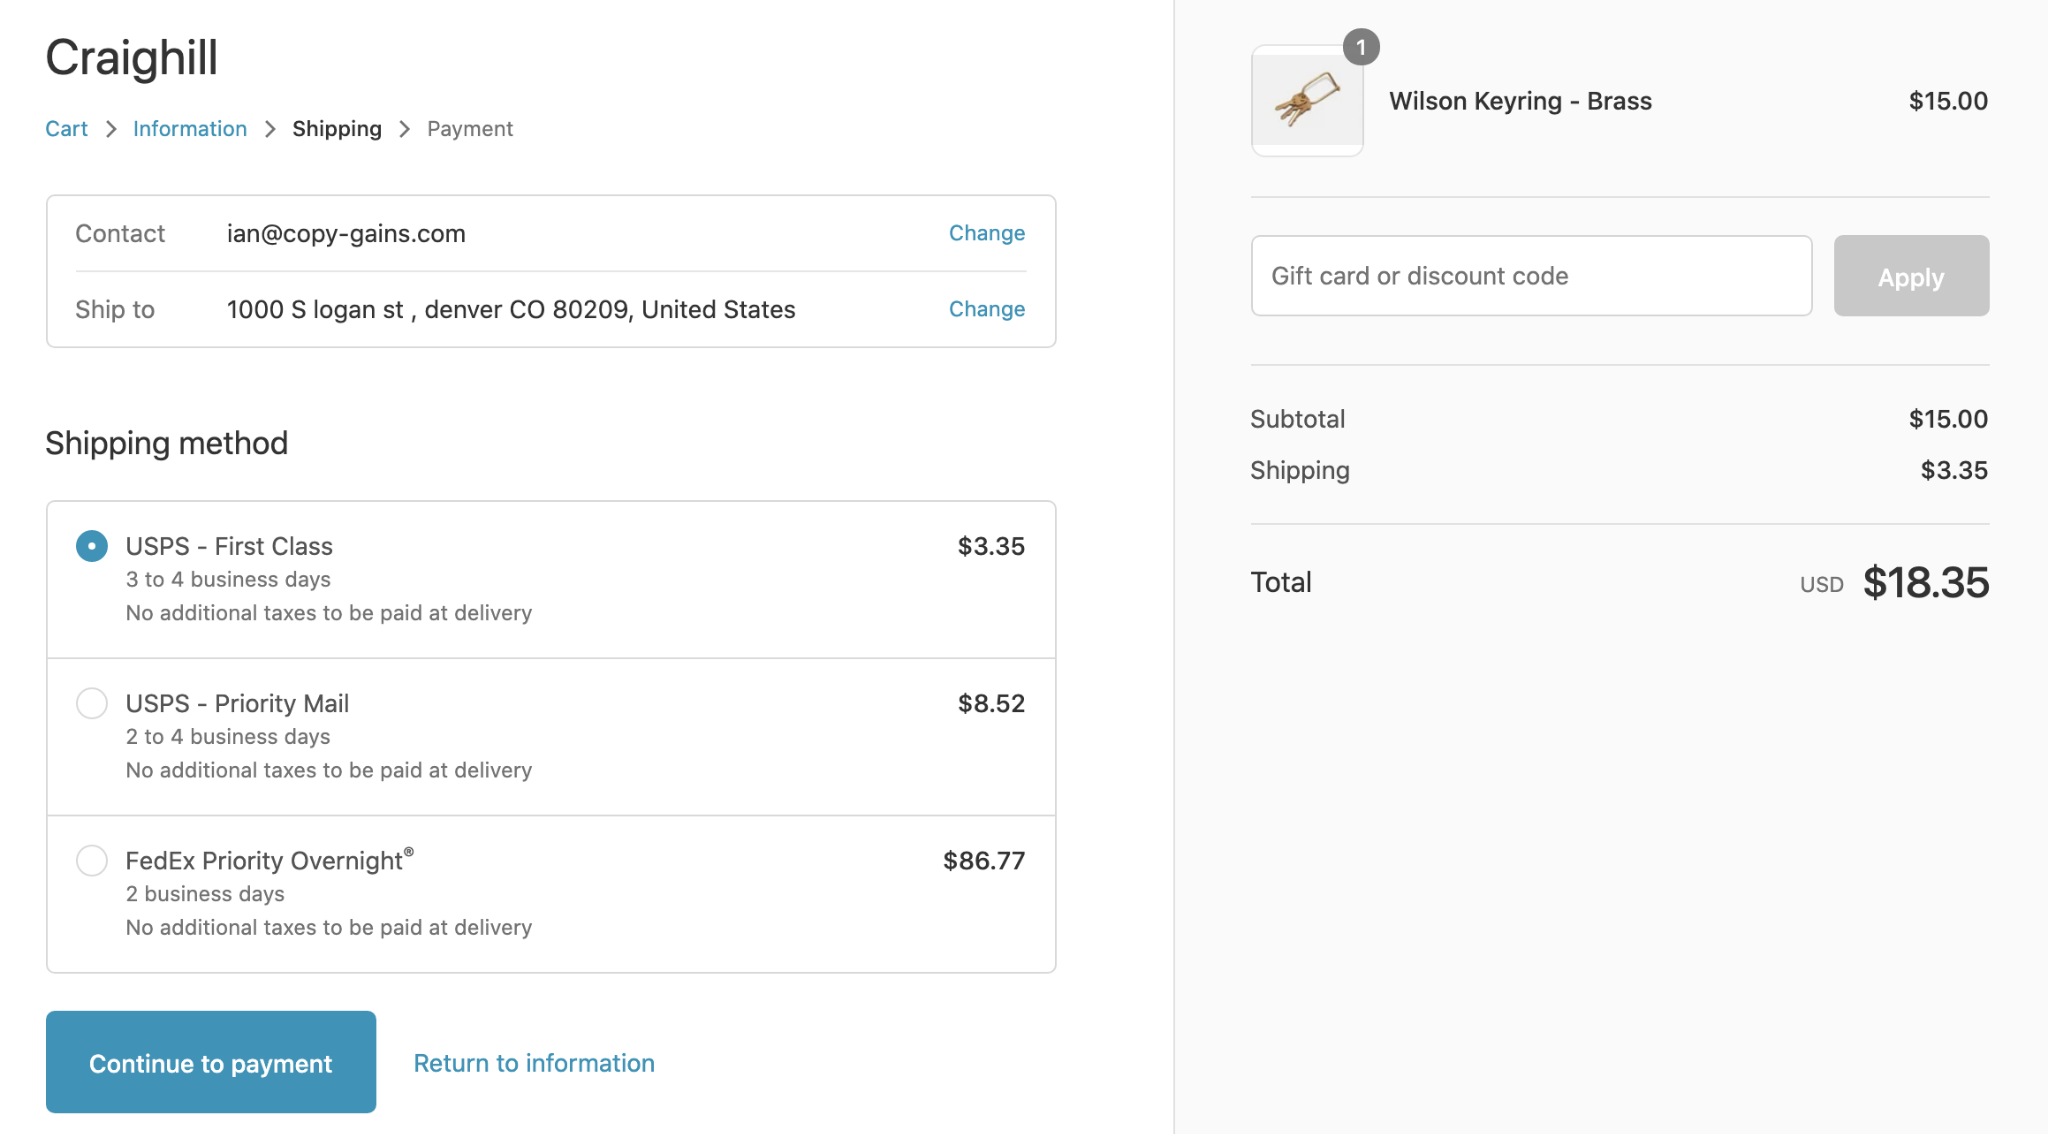The width and height of the screenshot is (2048, 1134).
Task: Click chevron between Information and Shipping
Action: tap(270, 129)
